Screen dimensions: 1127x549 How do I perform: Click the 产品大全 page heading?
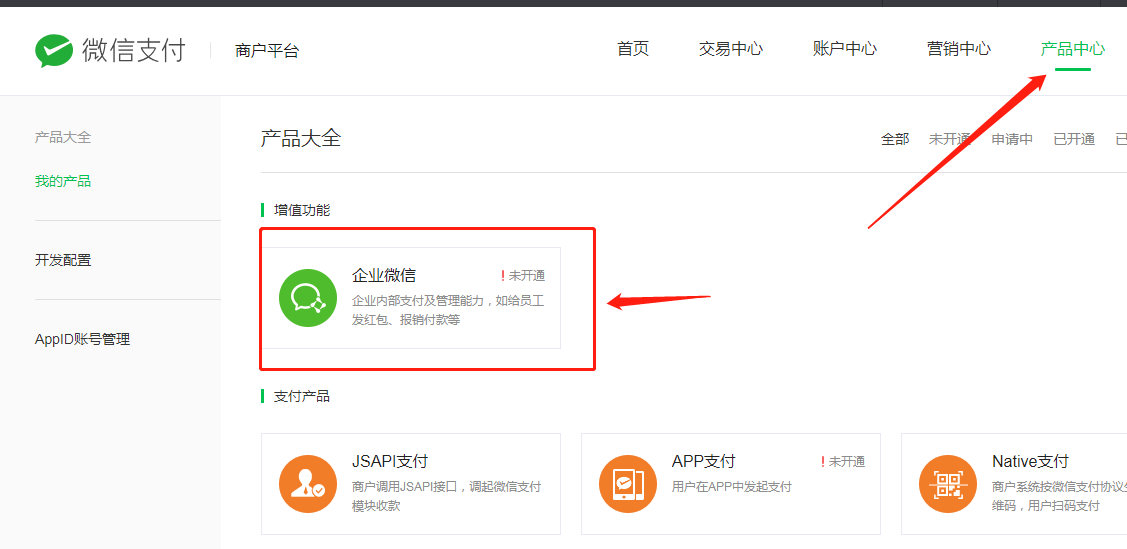[x=300, y=138]
